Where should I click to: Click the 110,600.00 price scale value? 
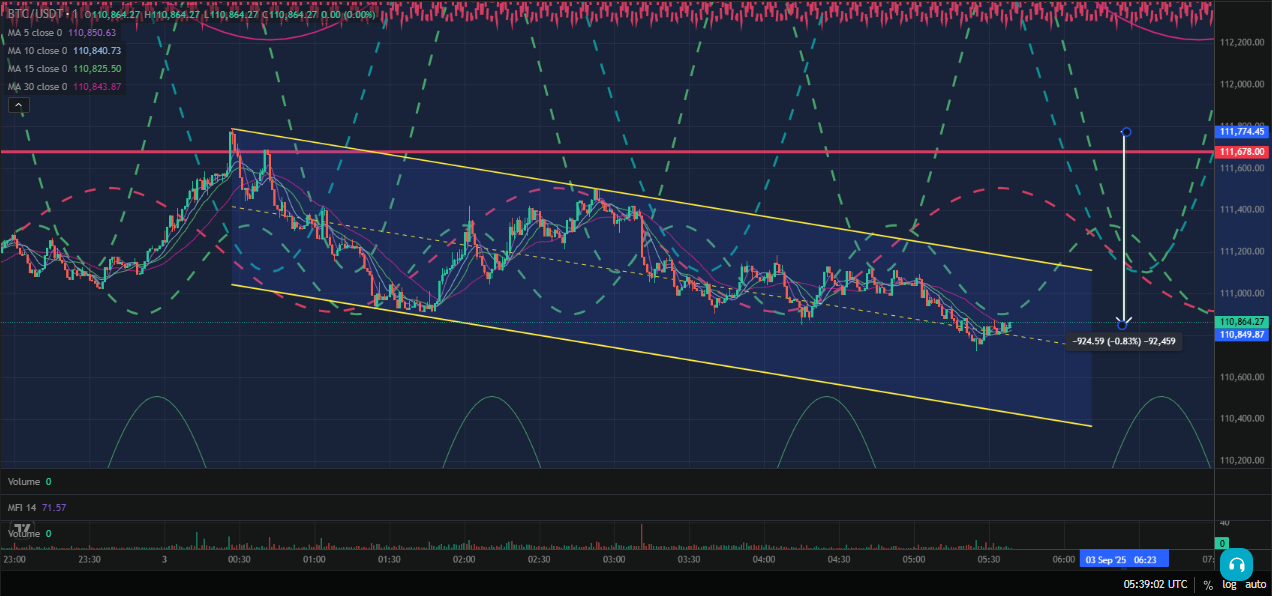tap(1243, 377)
